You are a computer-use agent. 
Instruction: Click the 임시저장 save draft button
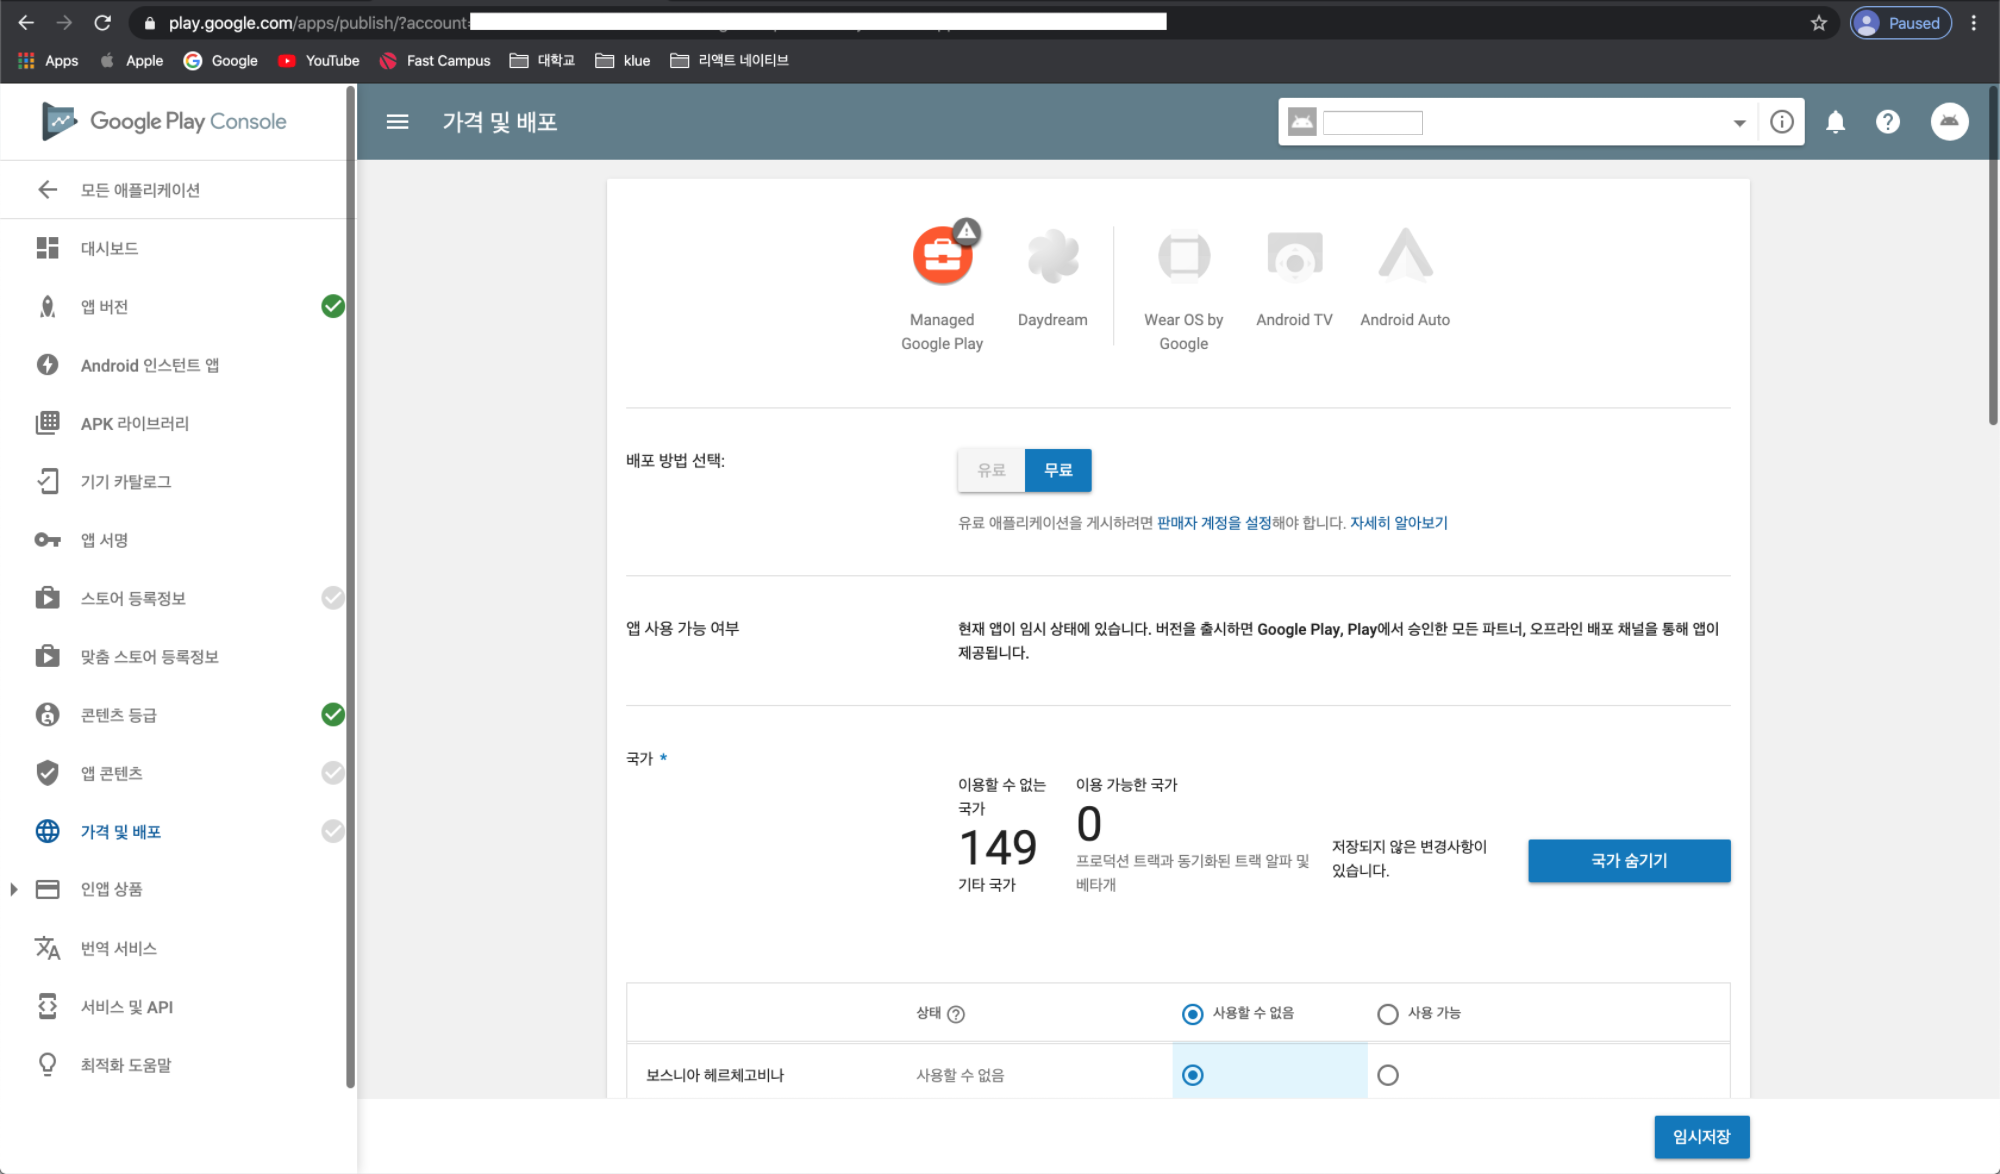(x=1701, y=1137)
